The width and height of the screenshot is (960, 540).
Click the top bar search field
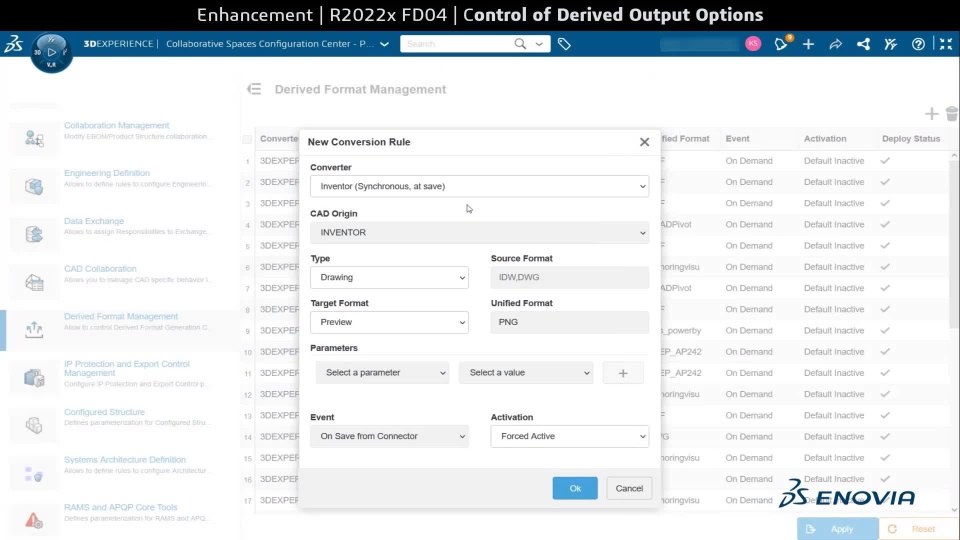click(460, 44)
